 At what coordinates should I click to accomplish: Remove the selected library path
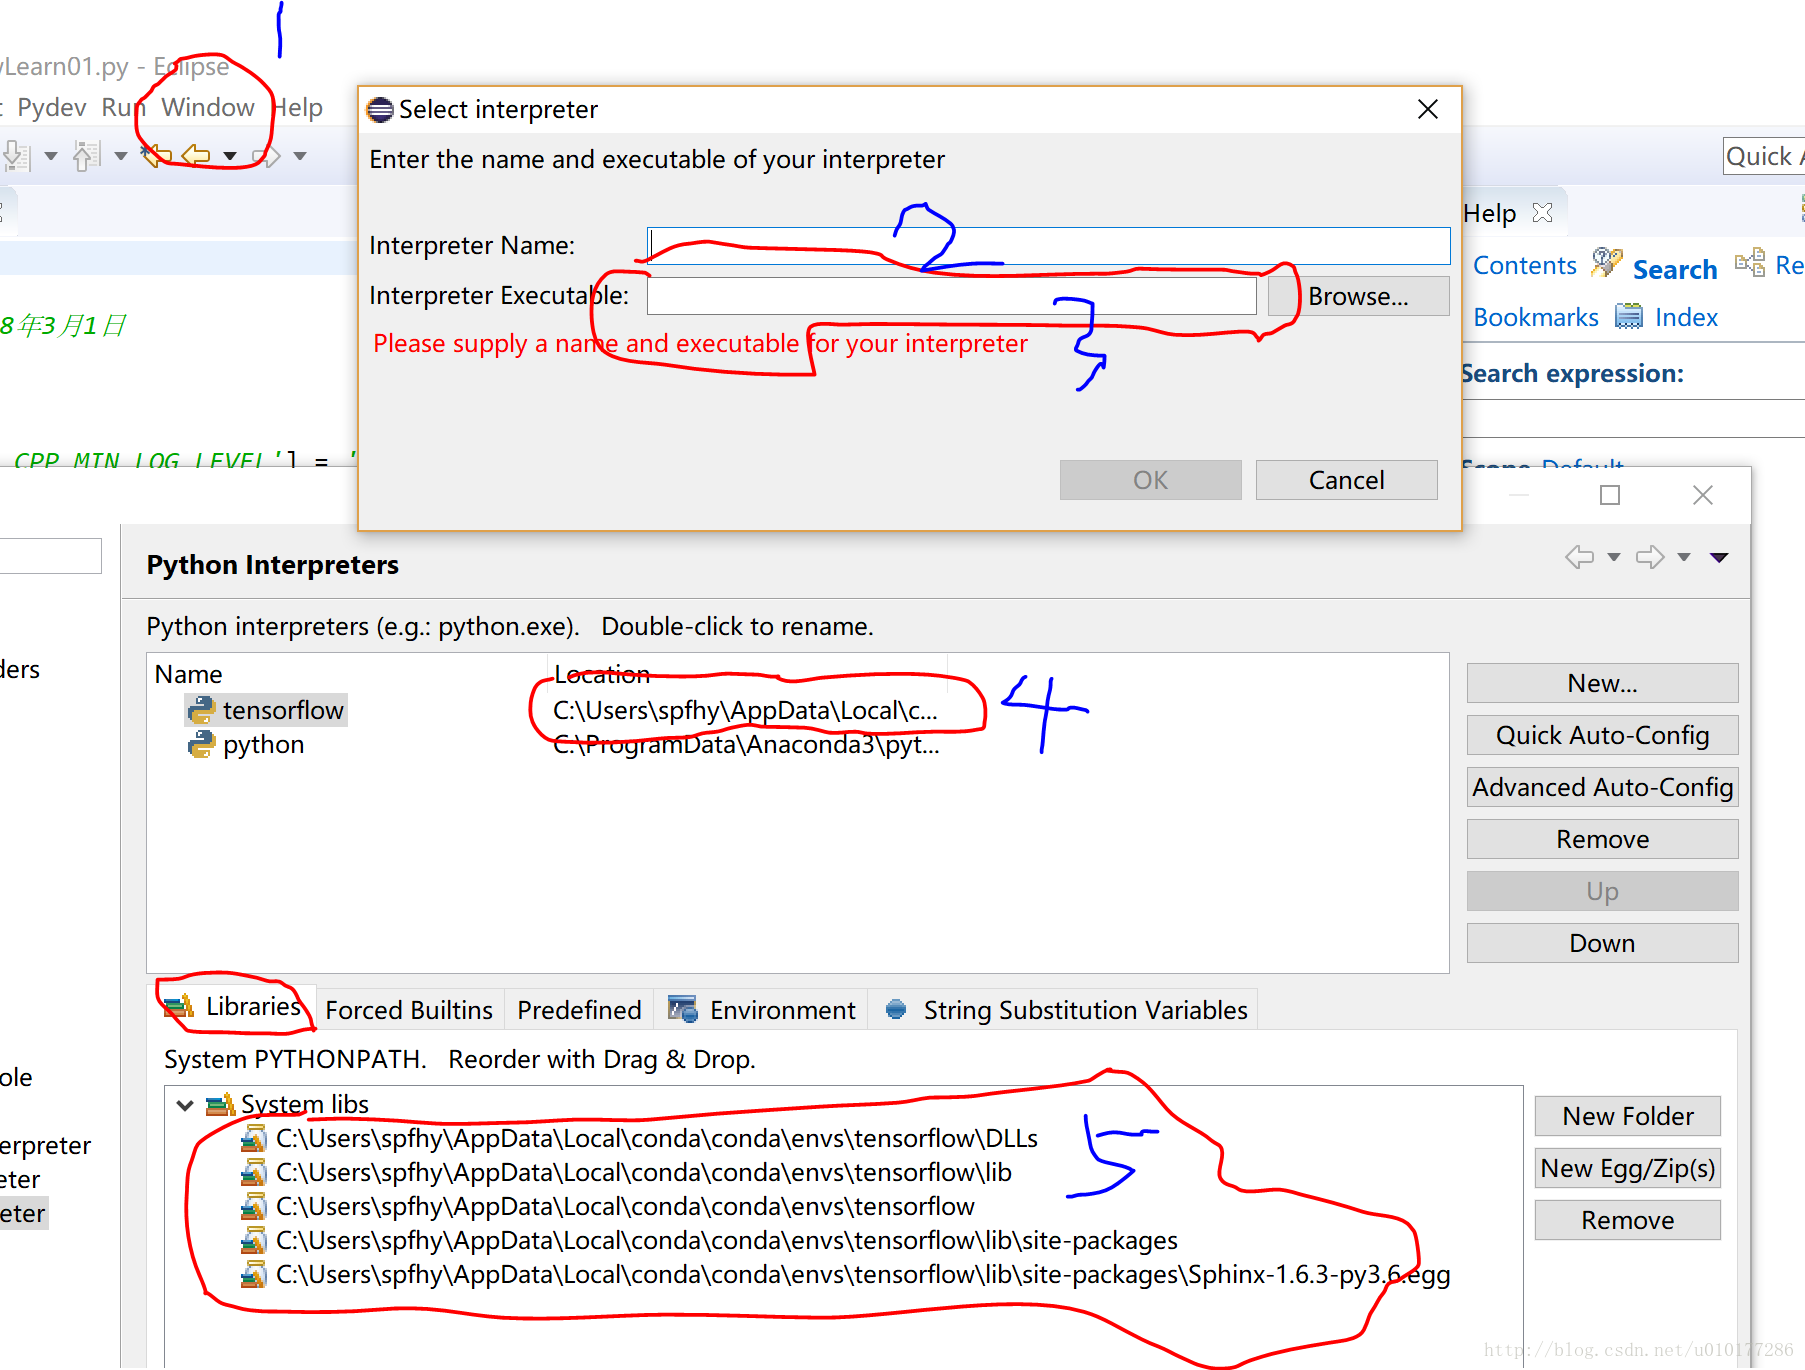1628,1220
